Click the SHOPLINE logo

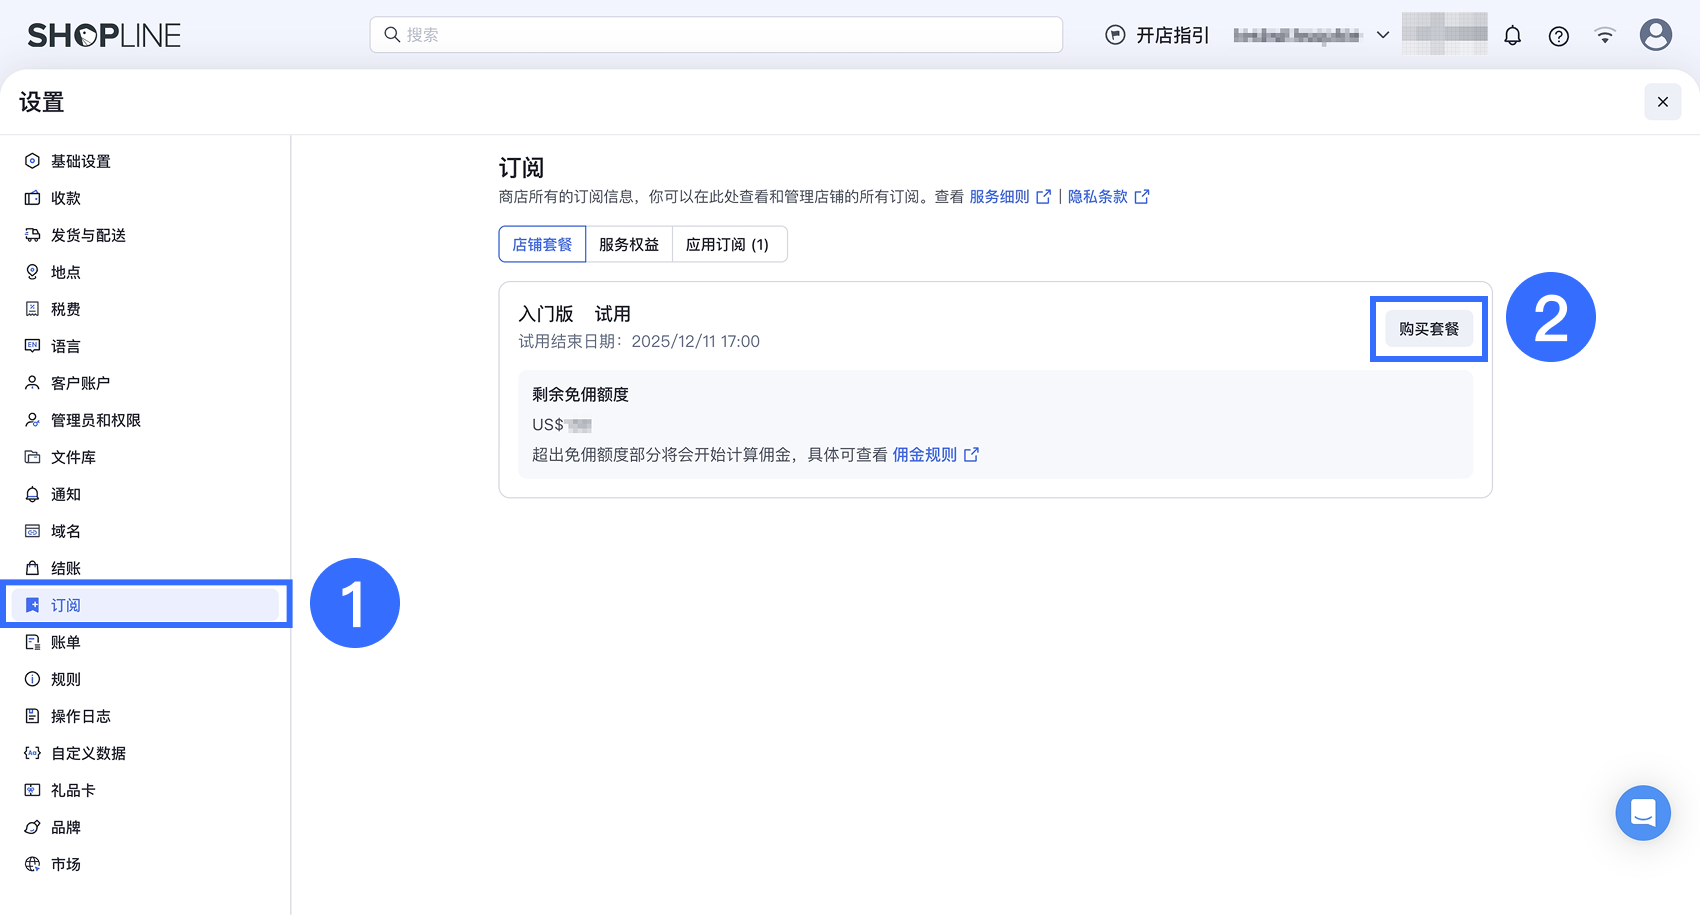[x=103, y=35]
